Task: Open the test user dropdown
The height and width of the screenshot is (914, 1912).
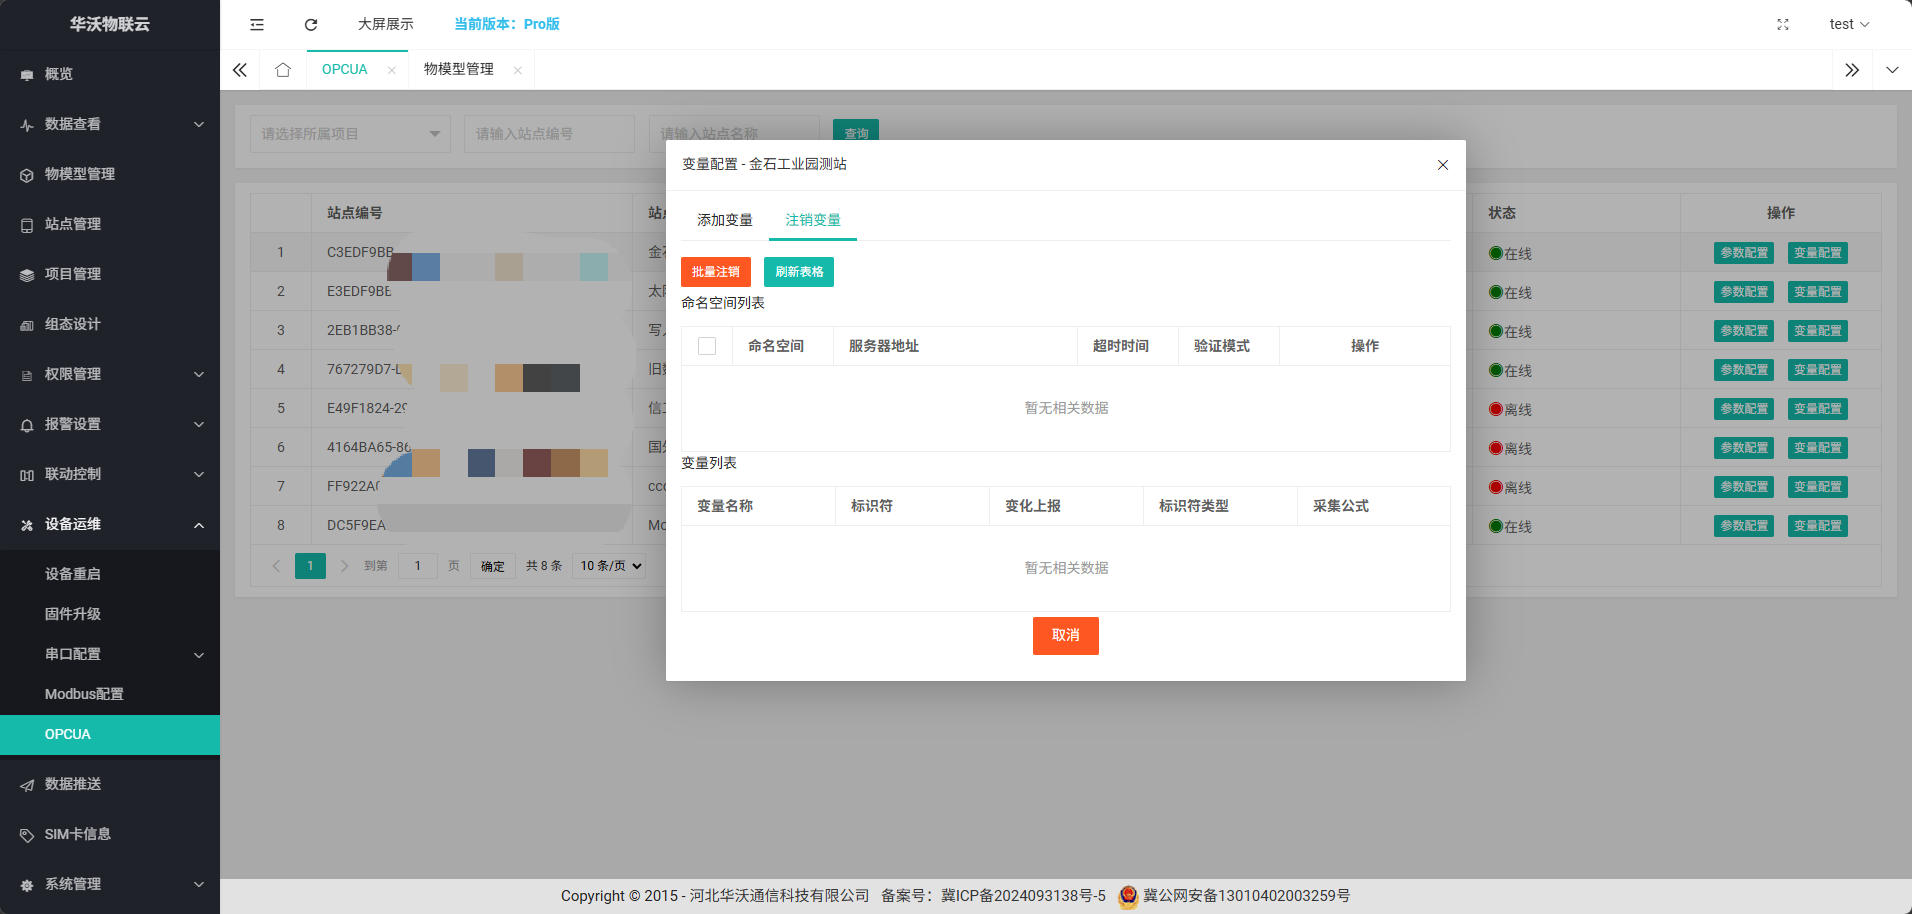Action: 1848,24
